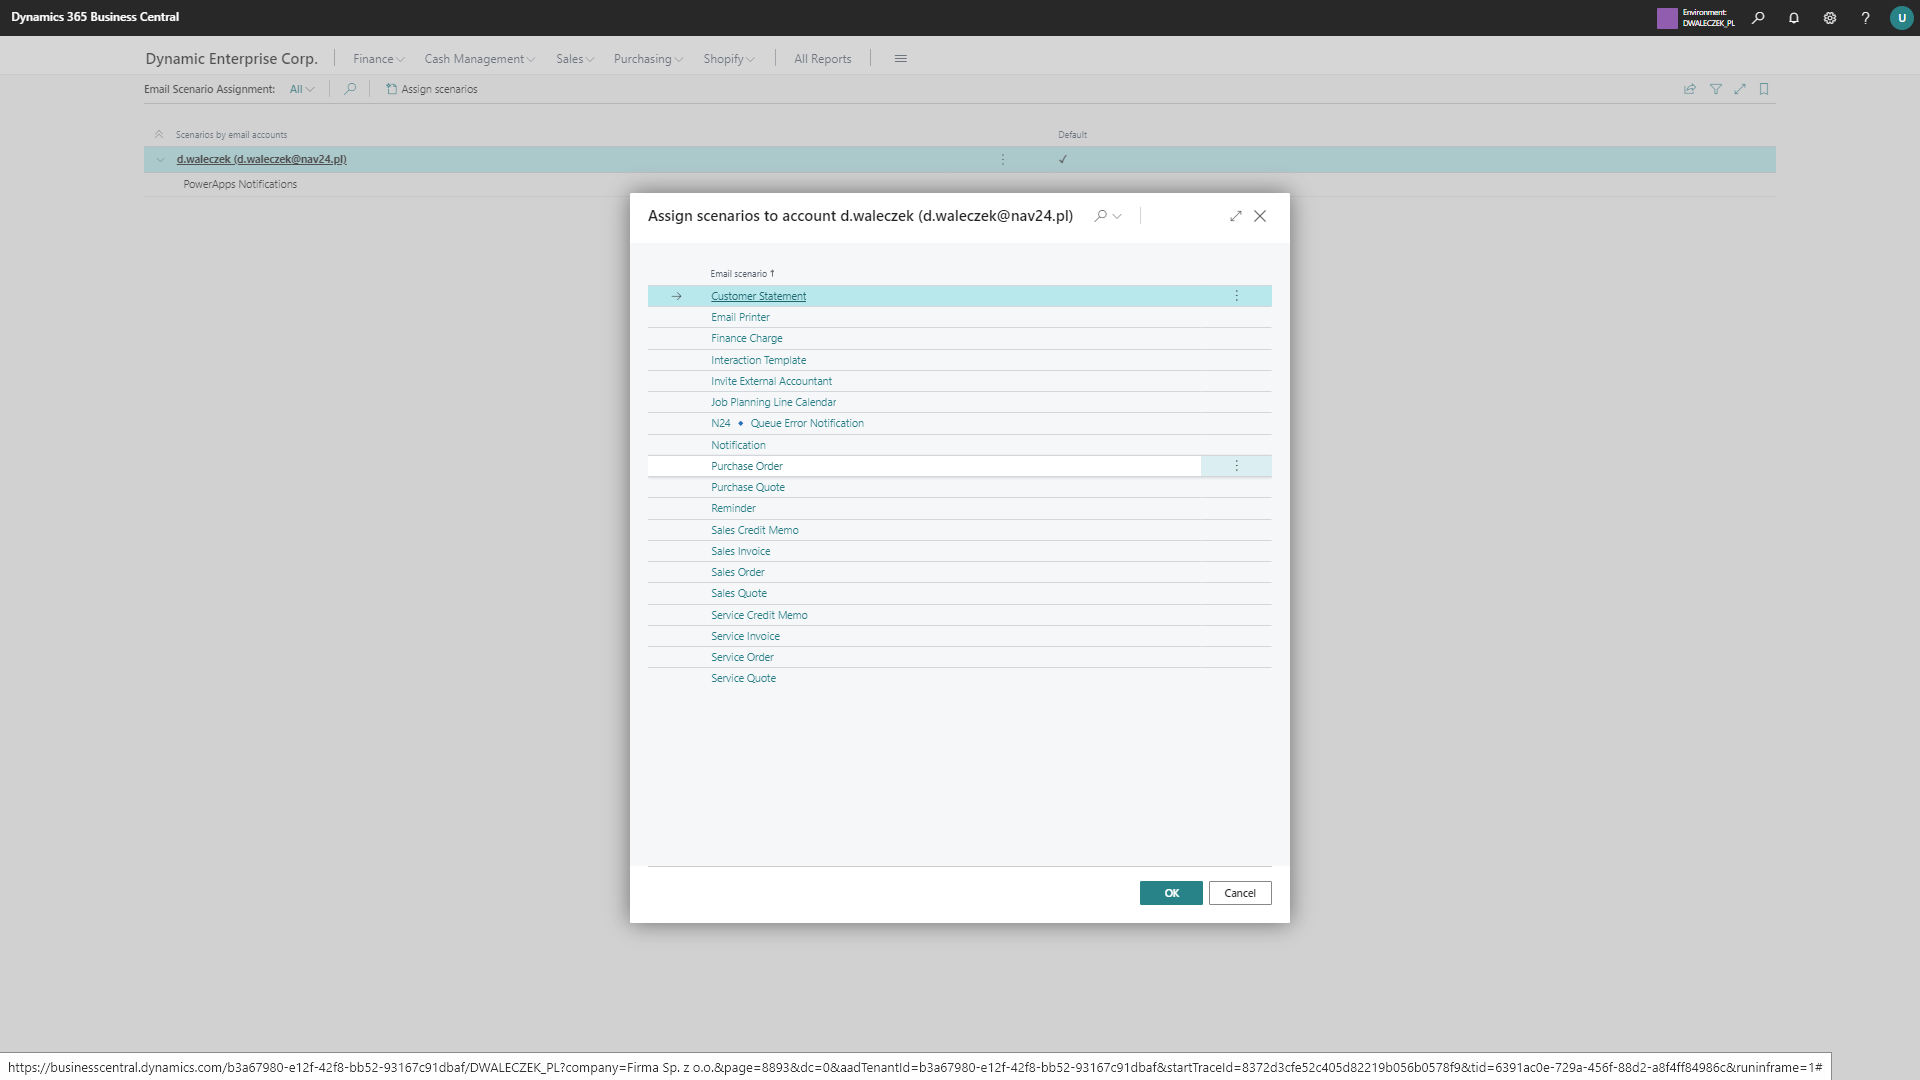Click the Default column header
Screen dimensions: 1920x1080
pos(1073,135)
